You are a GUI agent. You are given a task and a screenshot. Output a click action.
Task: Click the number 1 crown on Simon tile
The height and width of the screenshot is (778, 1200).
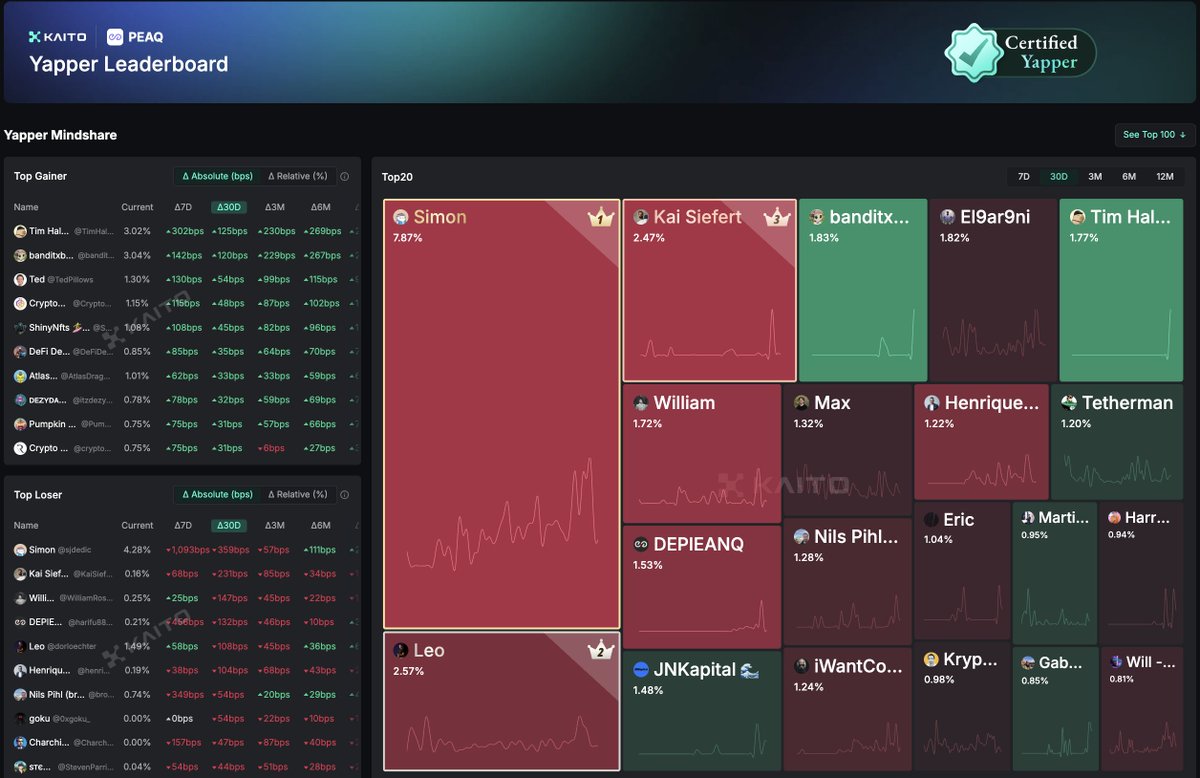tap(600, 217)
